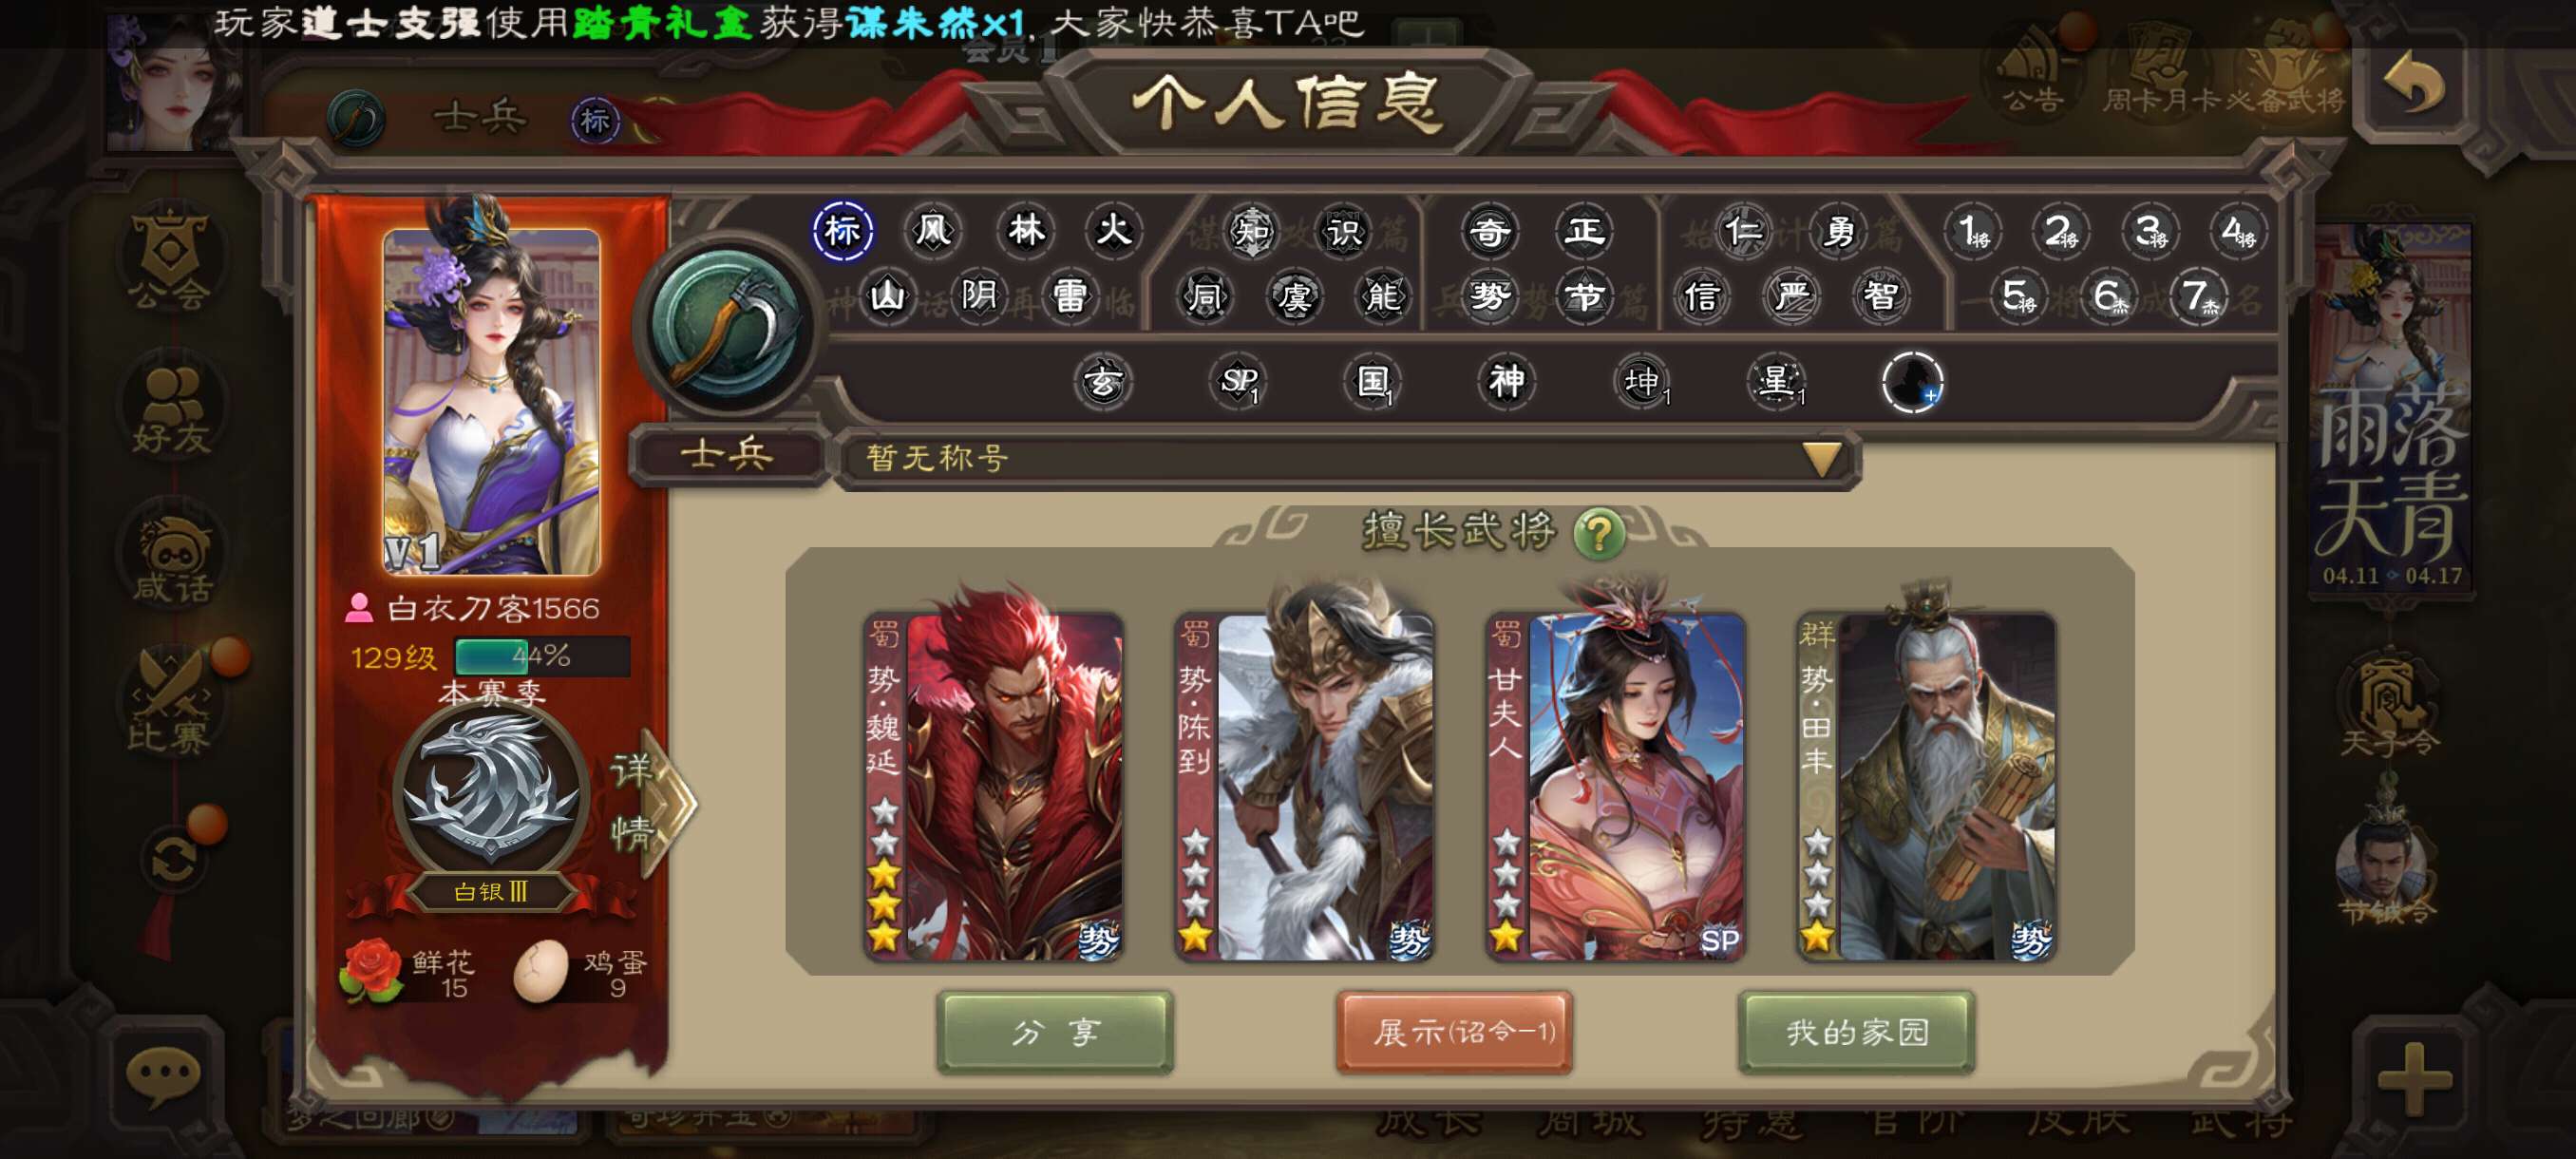Open the 天子令 icon
This screenshot has width=2576, height=1159.
(x=2387, y=703)
